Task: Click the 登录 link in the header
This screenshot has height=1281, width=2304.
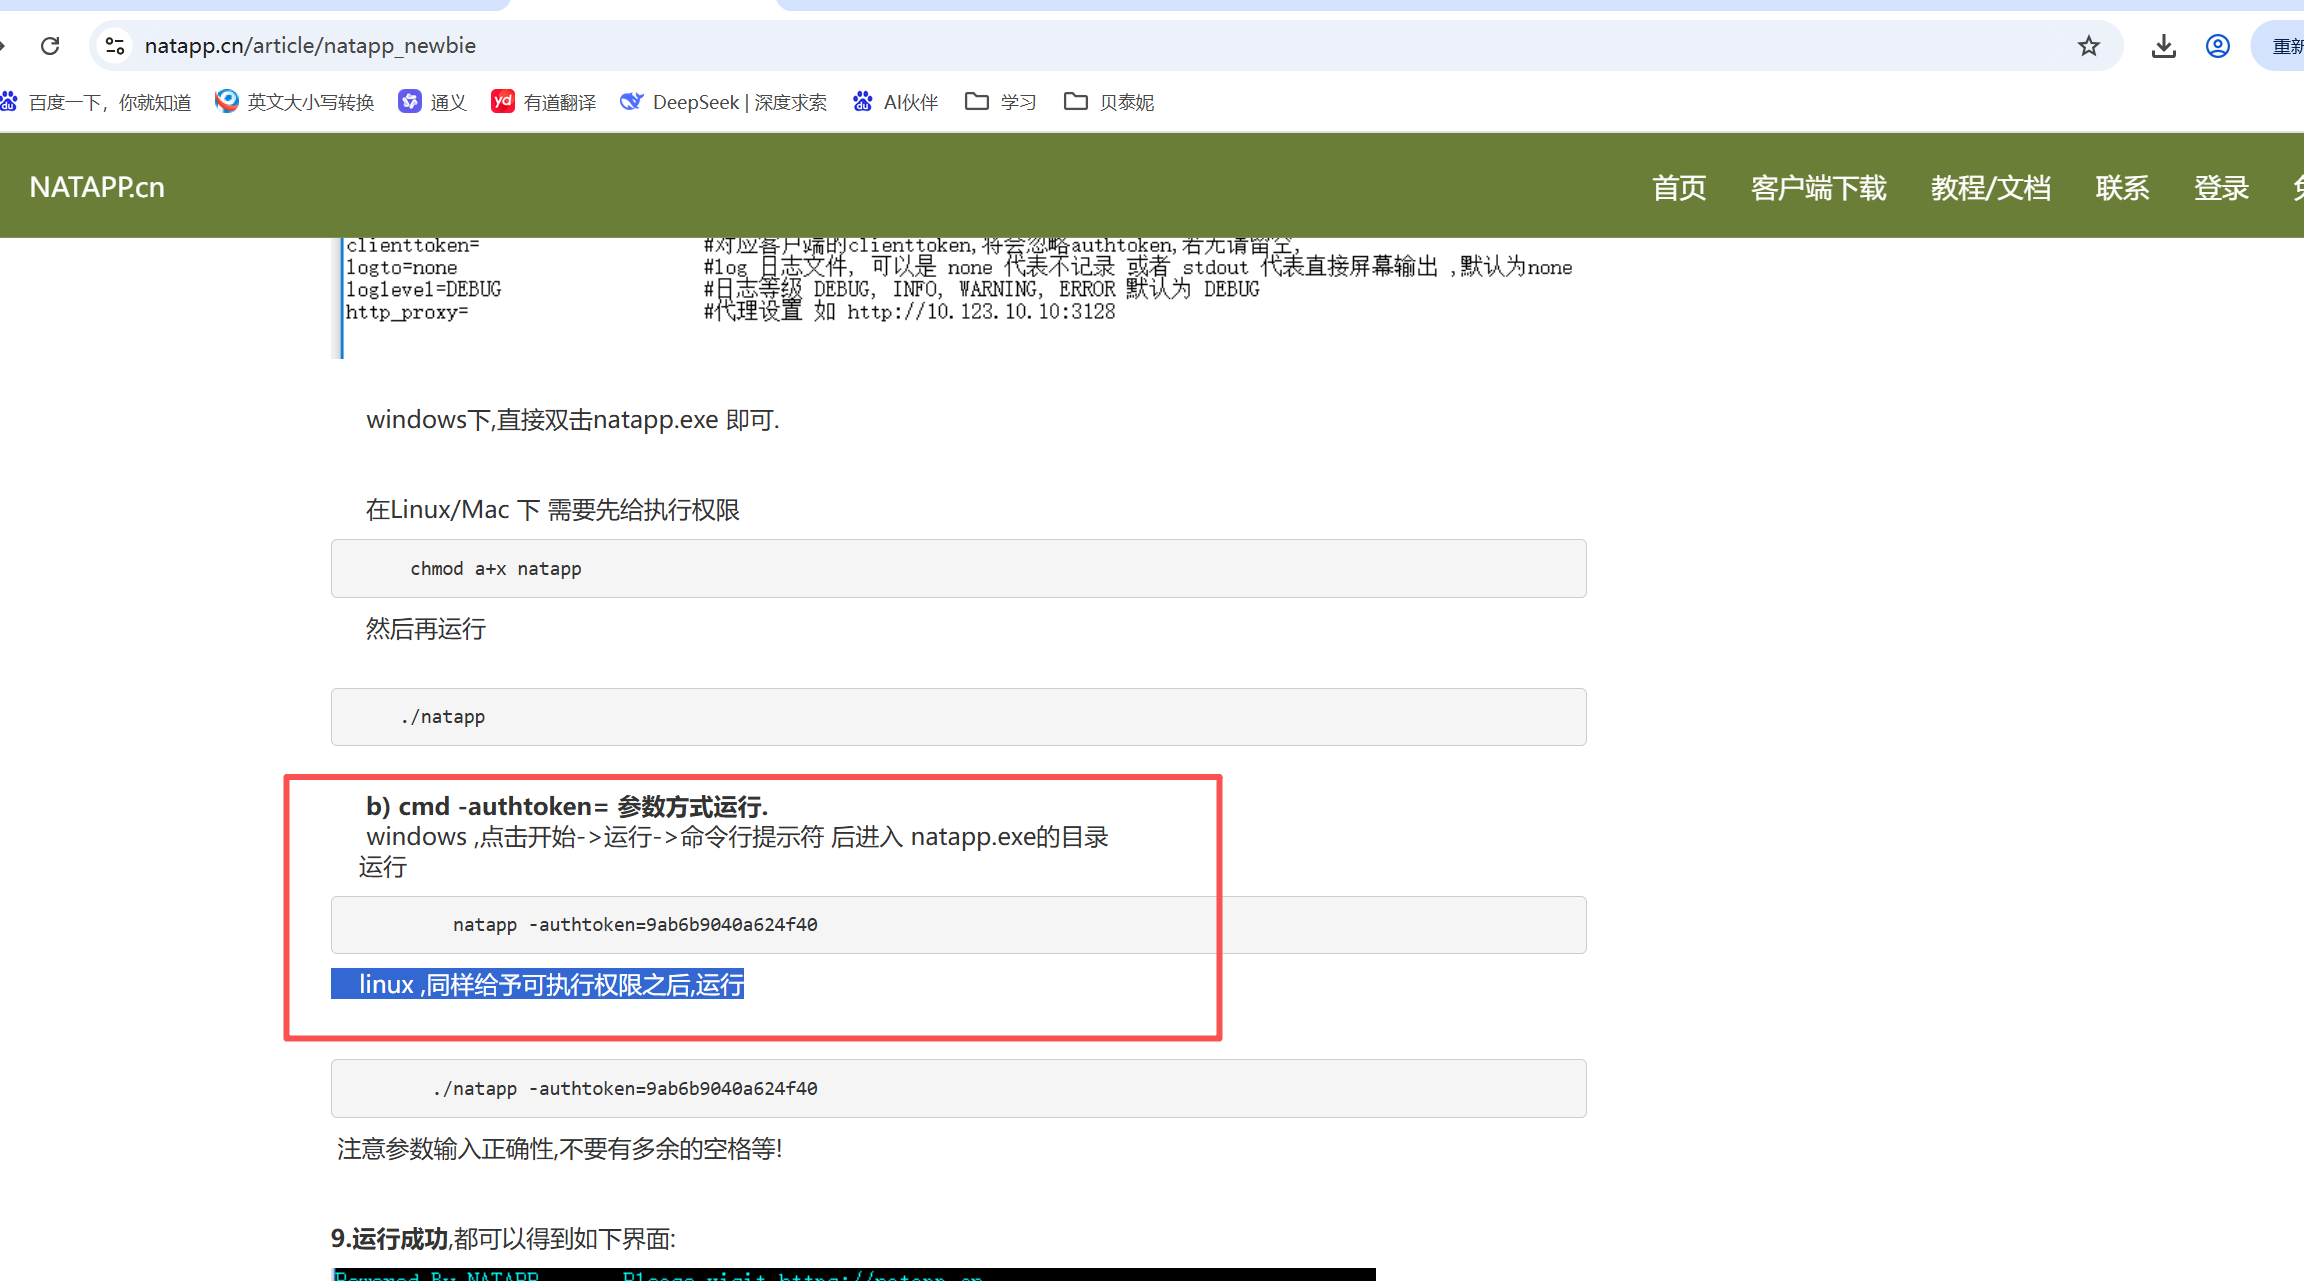Action: pos(2221,188)
